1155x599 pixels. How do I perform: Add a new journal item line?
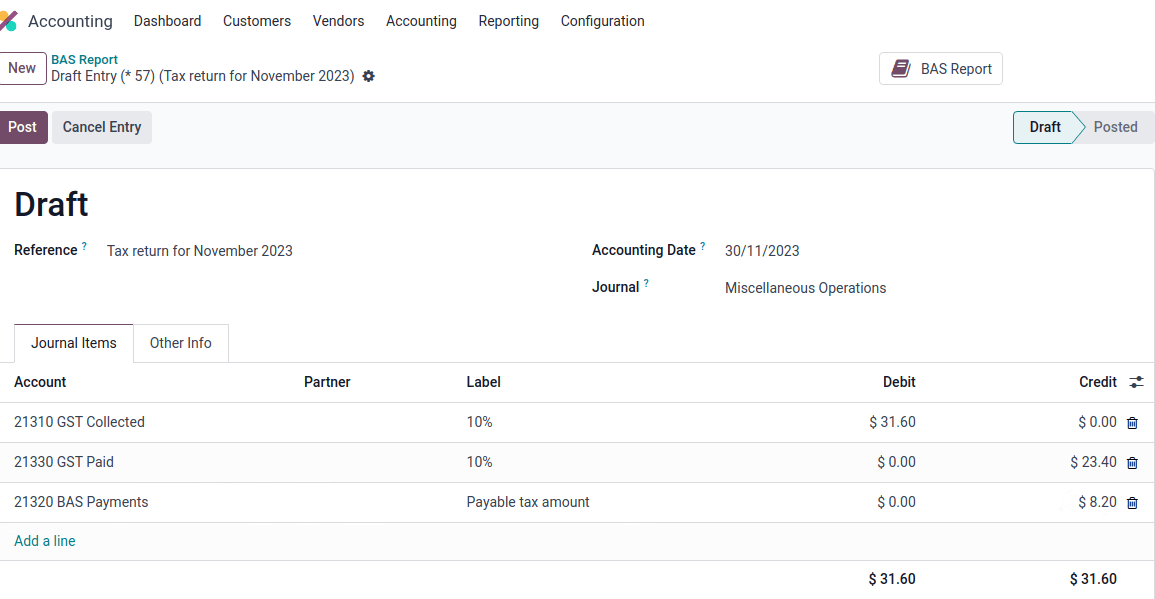pos(45,540)
